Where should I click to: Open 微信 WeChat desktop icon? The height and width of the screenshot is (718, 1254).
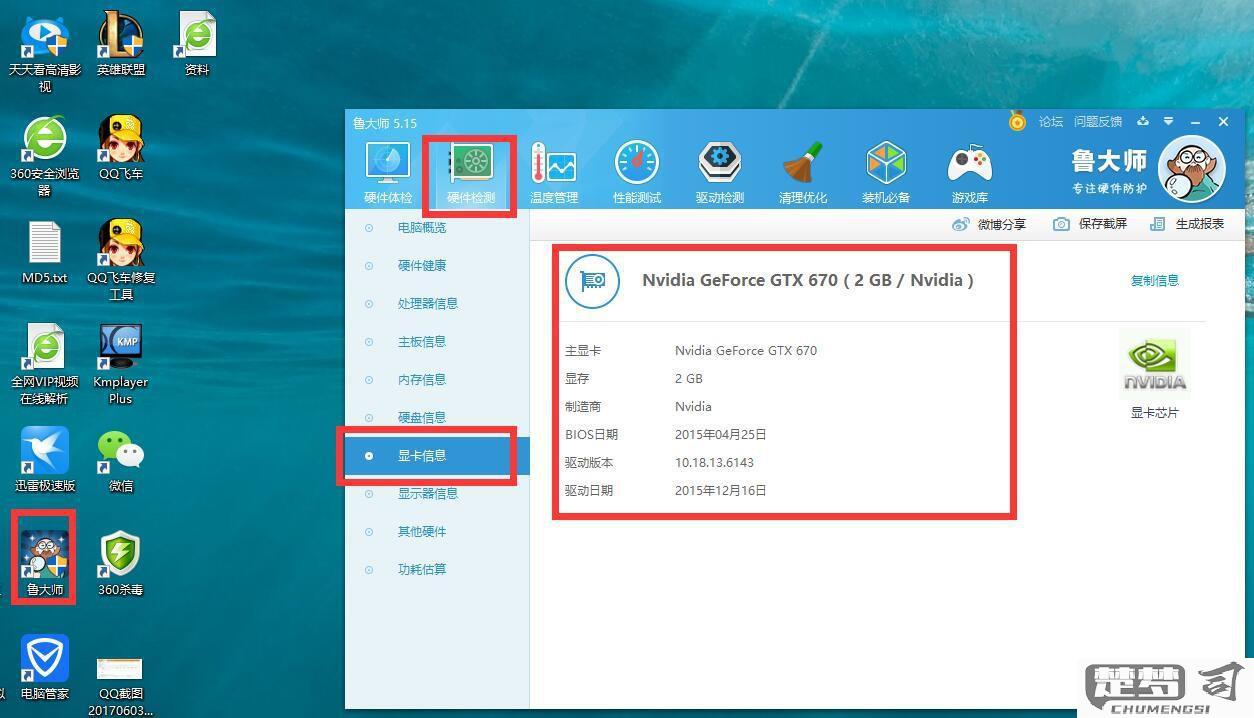tap(121, 460)
